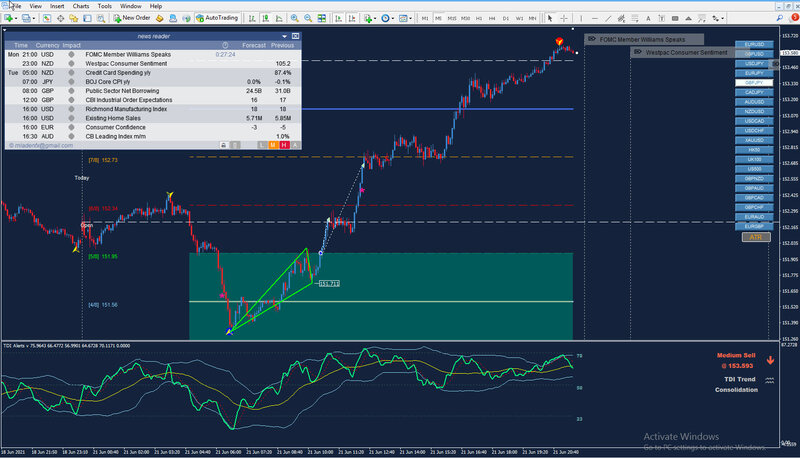The height and width of the screenshot is (458, 800).
Task: Click the FOMC Member Williams Speaks chart label
Action: pyautogui.click(x=644, y=39)
